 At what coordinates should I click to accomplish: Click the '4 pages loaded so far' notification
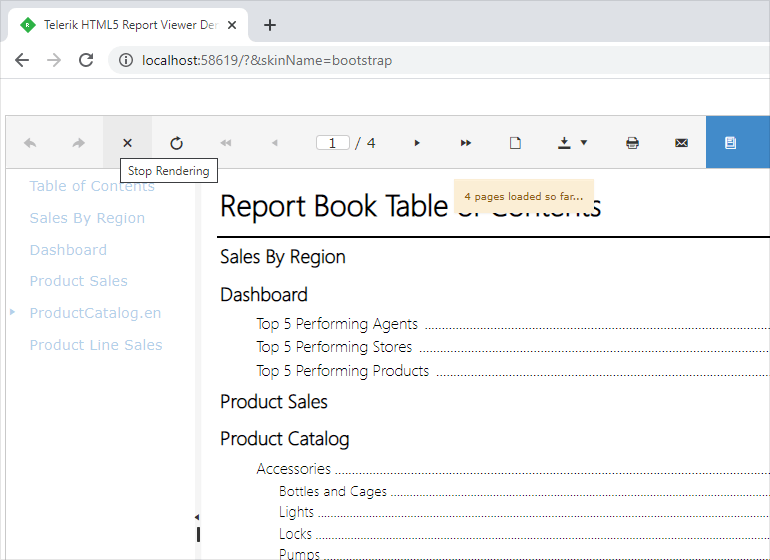524,196
